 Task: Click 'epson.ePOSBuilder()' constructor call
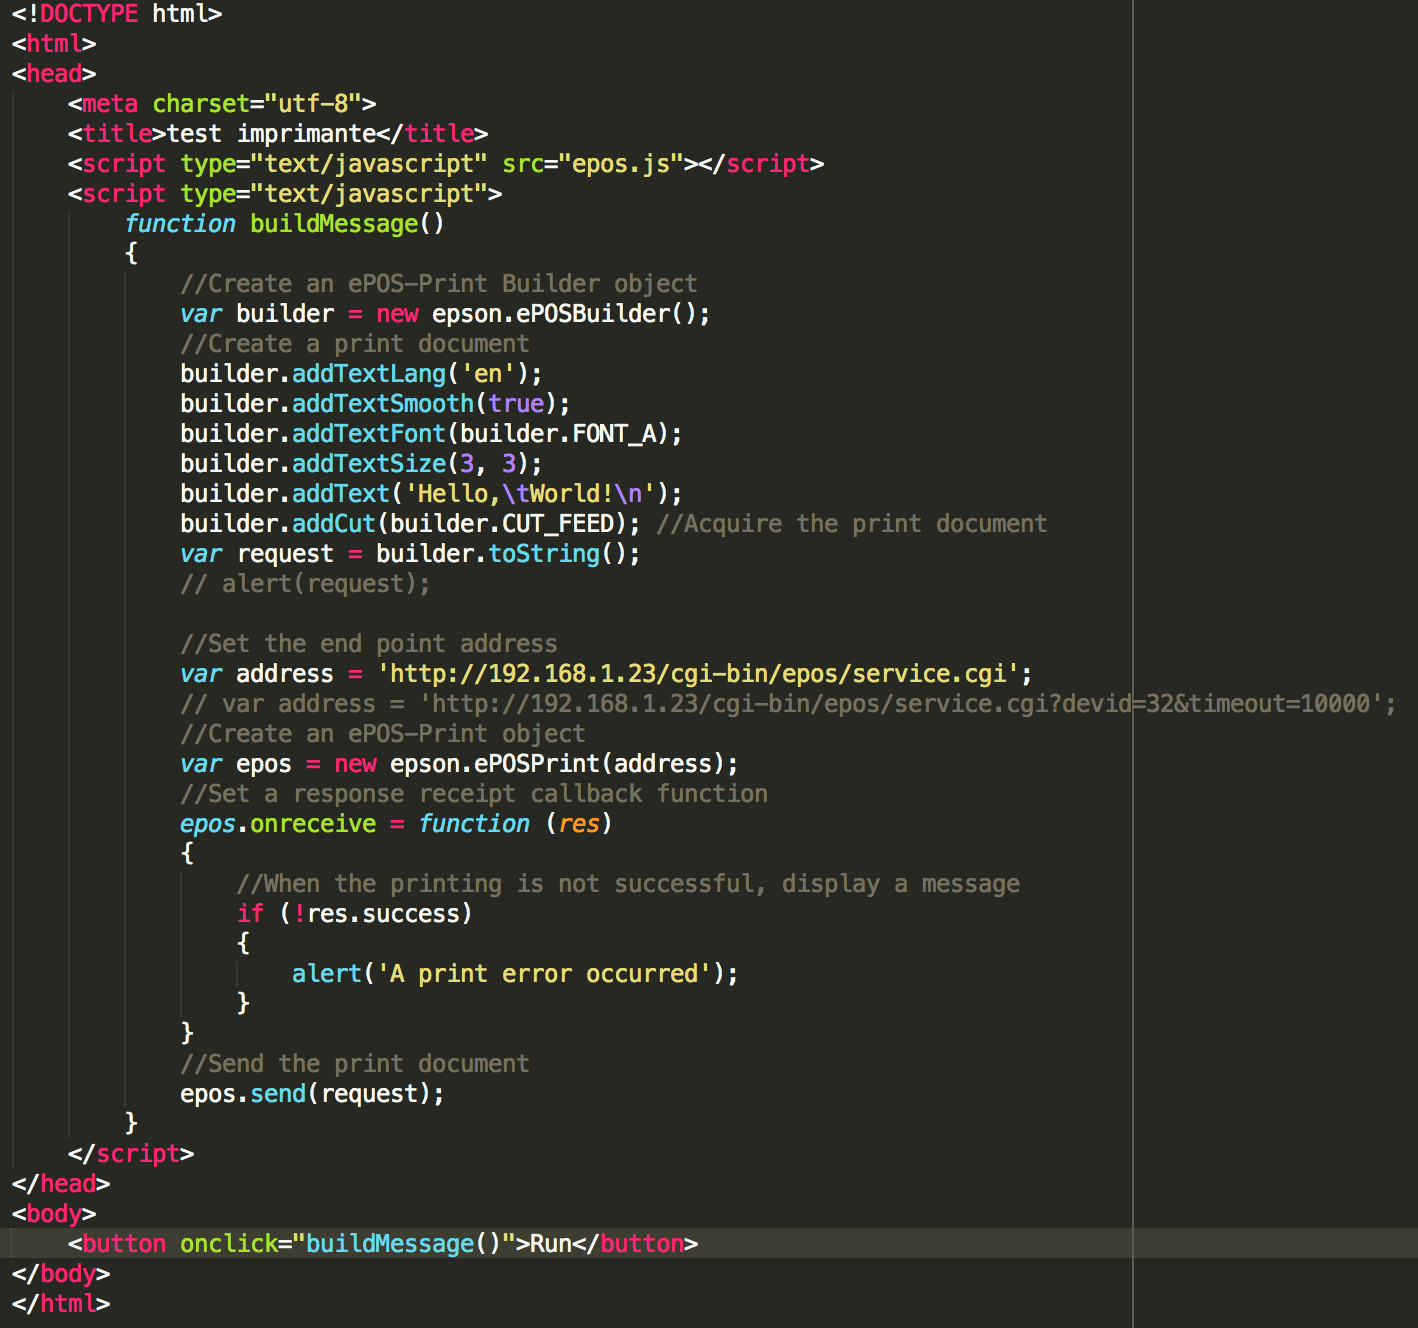coord(565,314)
